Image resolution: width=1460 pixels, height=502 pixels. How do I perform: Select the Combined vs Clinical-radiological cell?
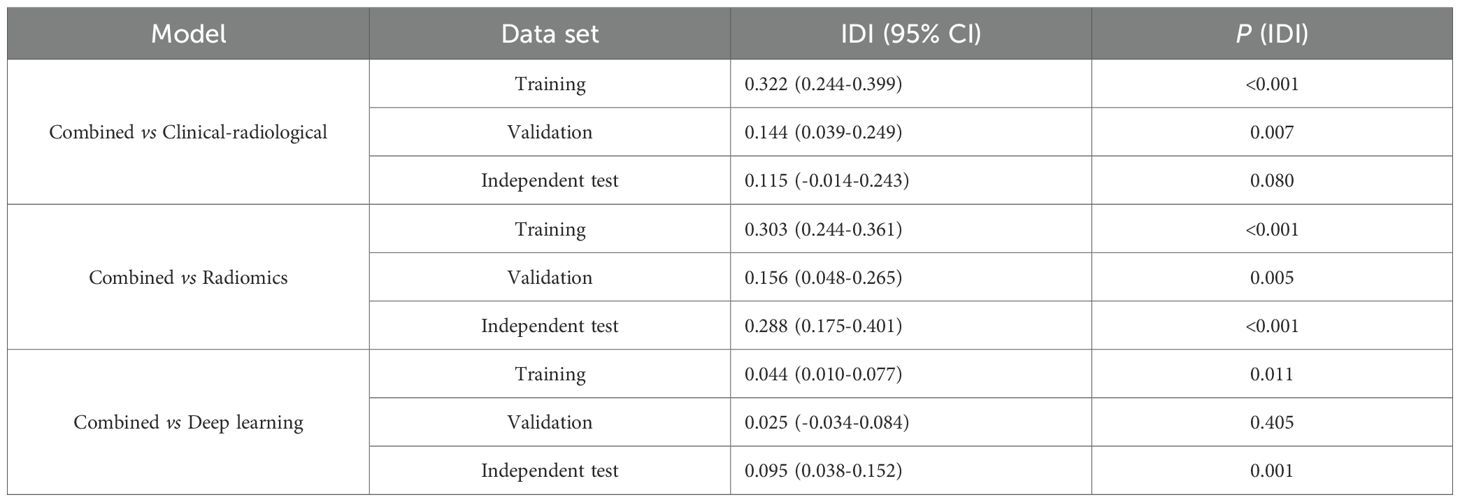[188, 132]
